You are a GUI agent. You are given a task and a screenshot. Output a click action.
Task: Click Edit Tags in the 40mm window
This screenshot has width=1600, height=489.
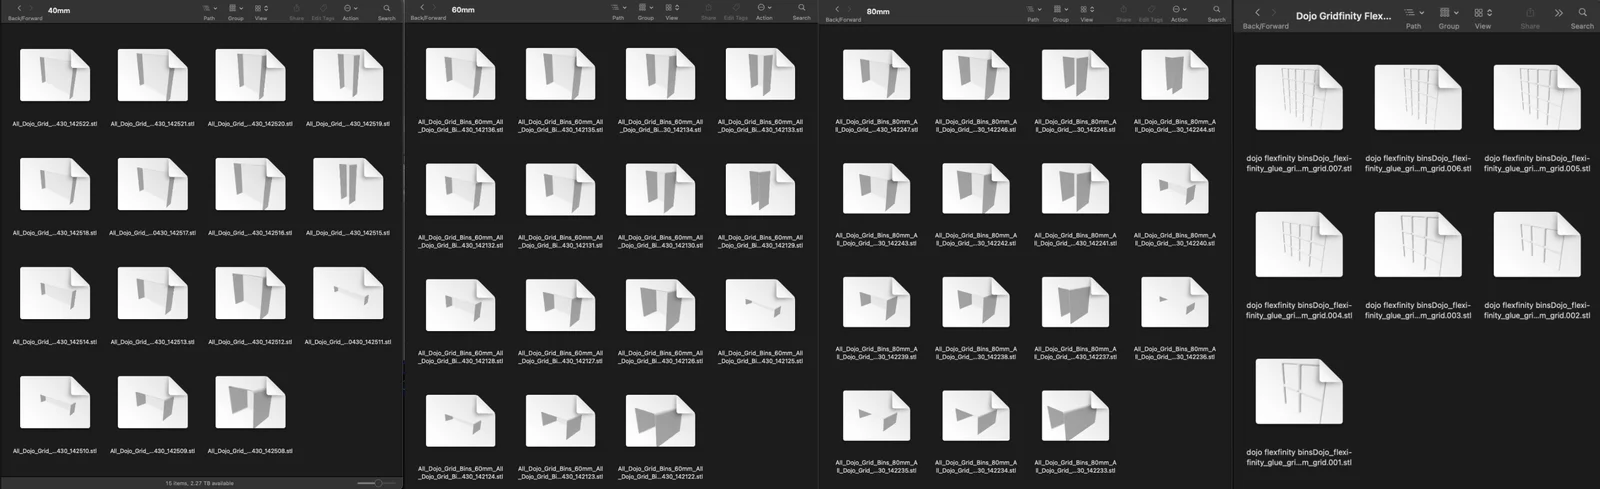tap(323, 9)
